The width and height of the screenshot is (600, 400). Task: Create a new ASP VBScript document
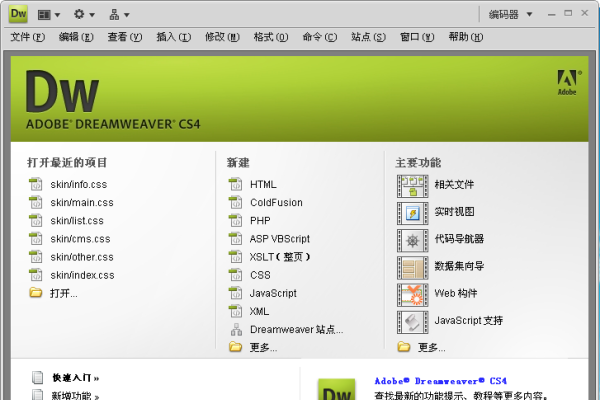pos(280,239)
